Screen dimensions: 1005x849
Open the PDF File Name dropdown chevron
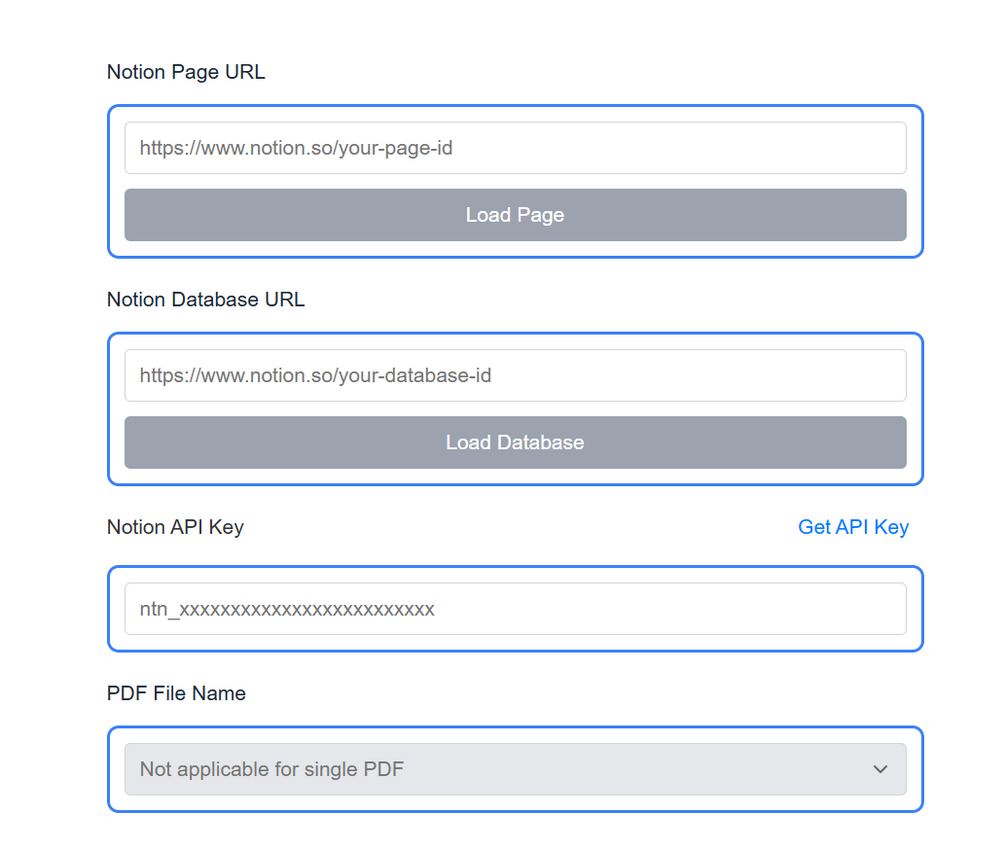click(x=881, y=769)
